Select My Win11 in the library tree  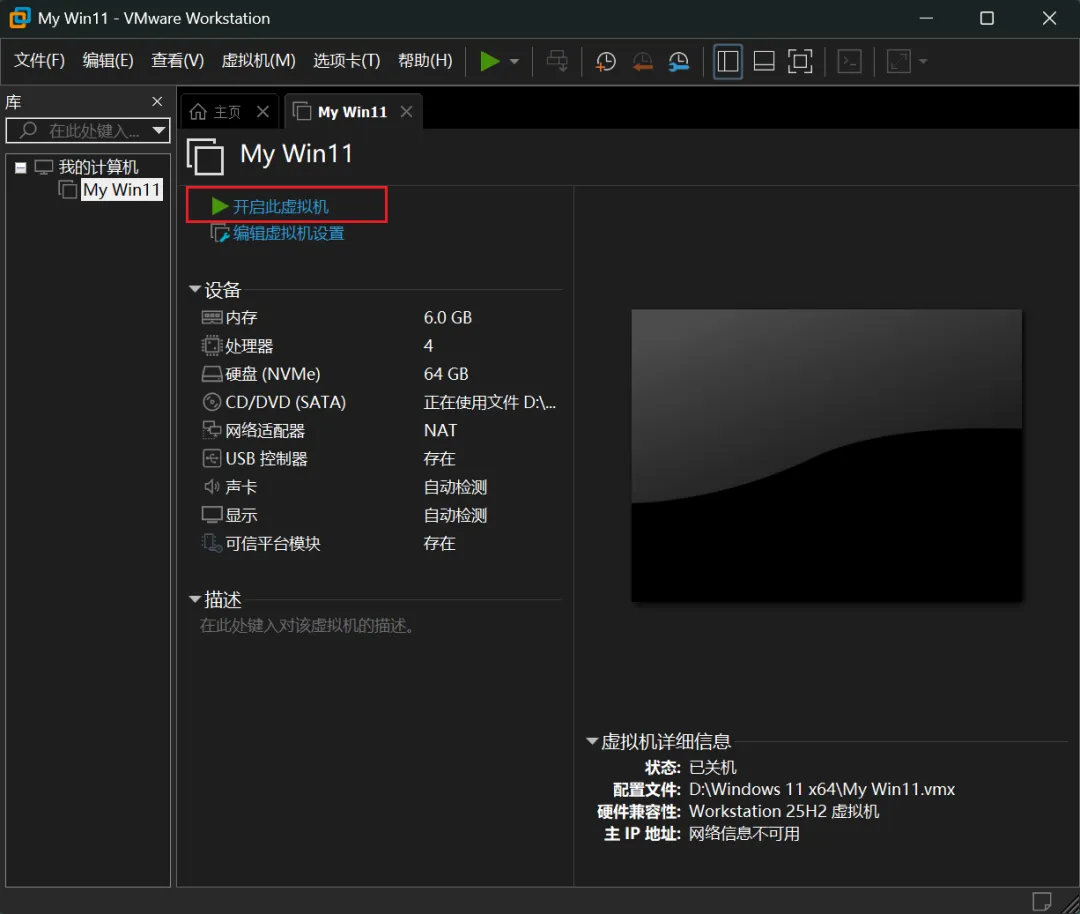122,189
